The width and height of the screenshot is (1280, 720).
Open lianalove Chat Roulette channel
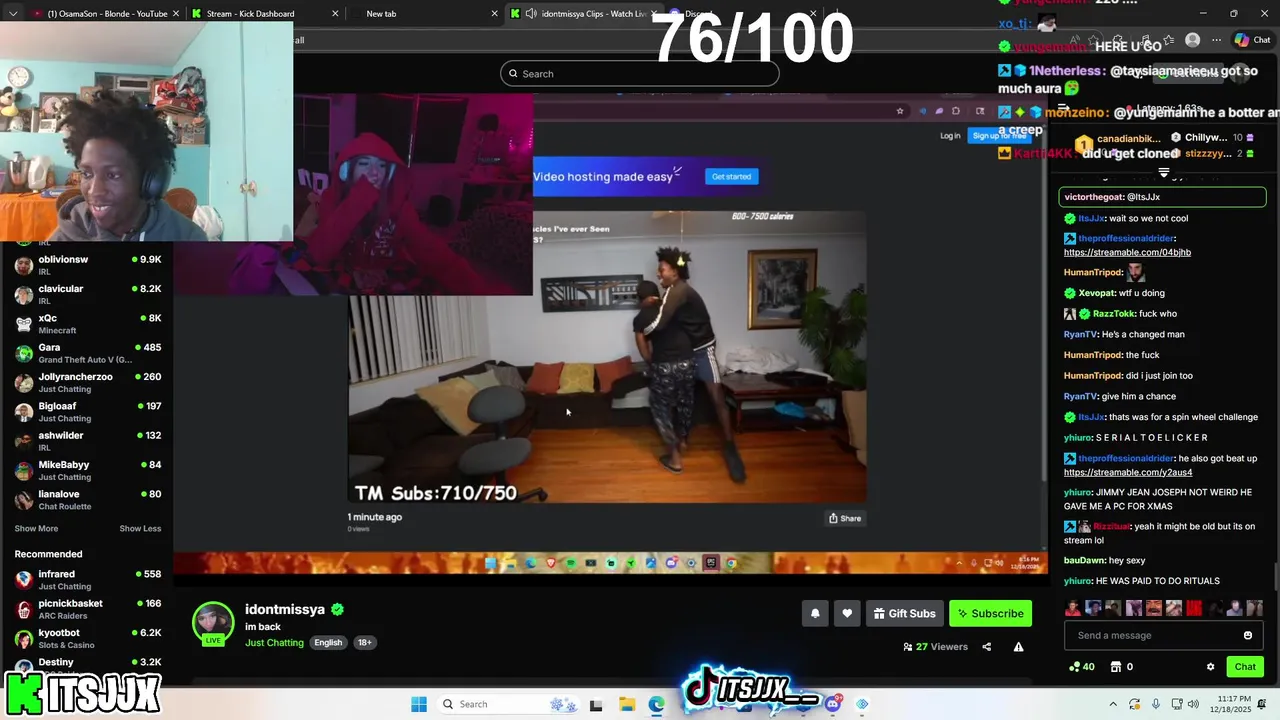(x=88, y=500)
